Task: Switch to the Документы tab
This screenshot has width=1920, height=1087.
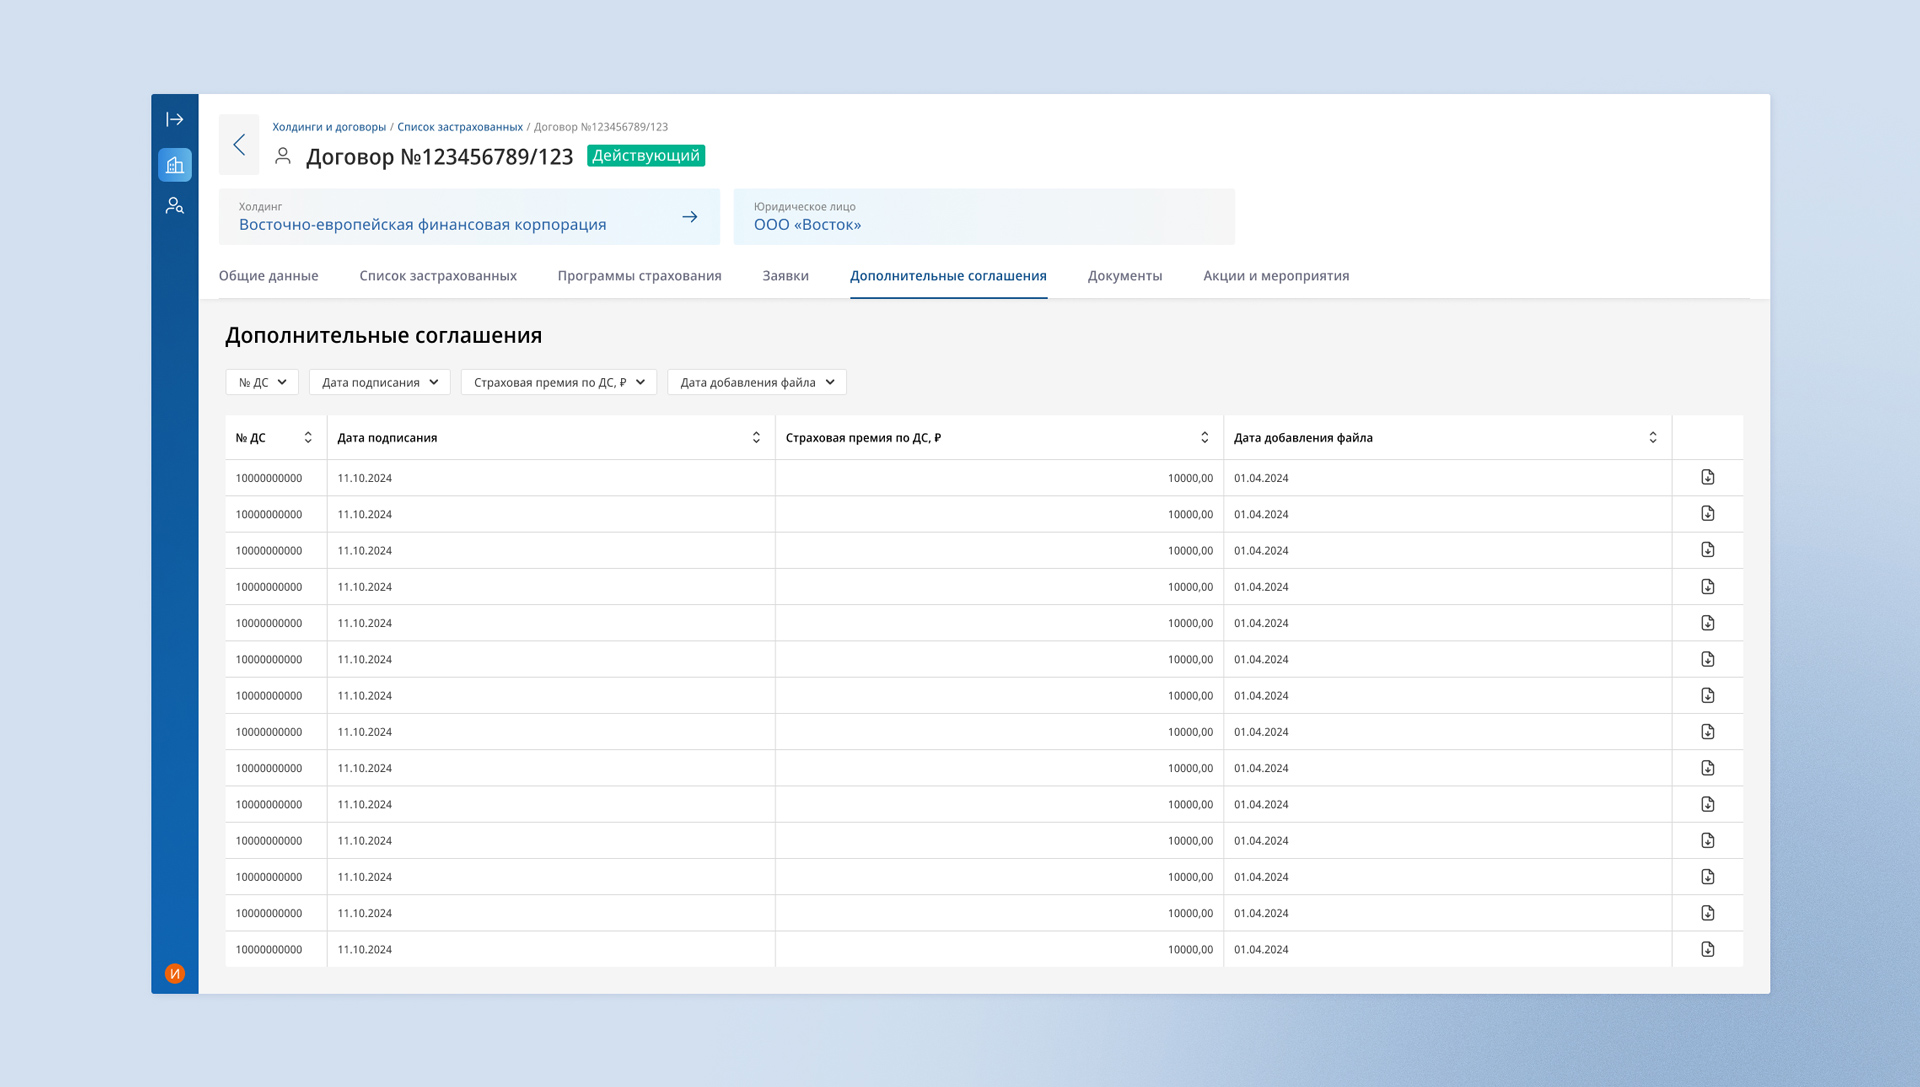Action: point(1124,276)
